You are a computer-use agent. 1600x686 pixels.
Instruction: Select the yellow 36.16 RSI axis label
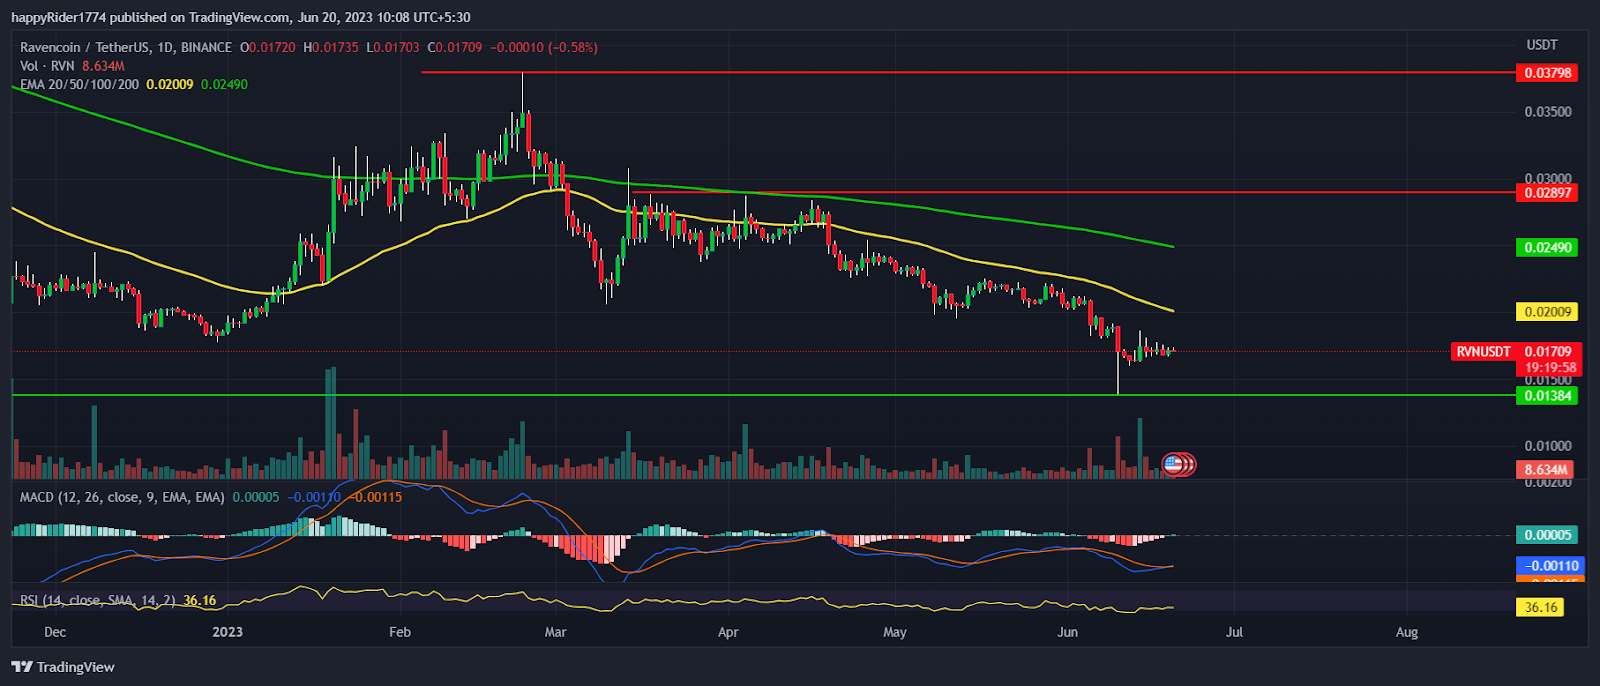[1541, 607]
